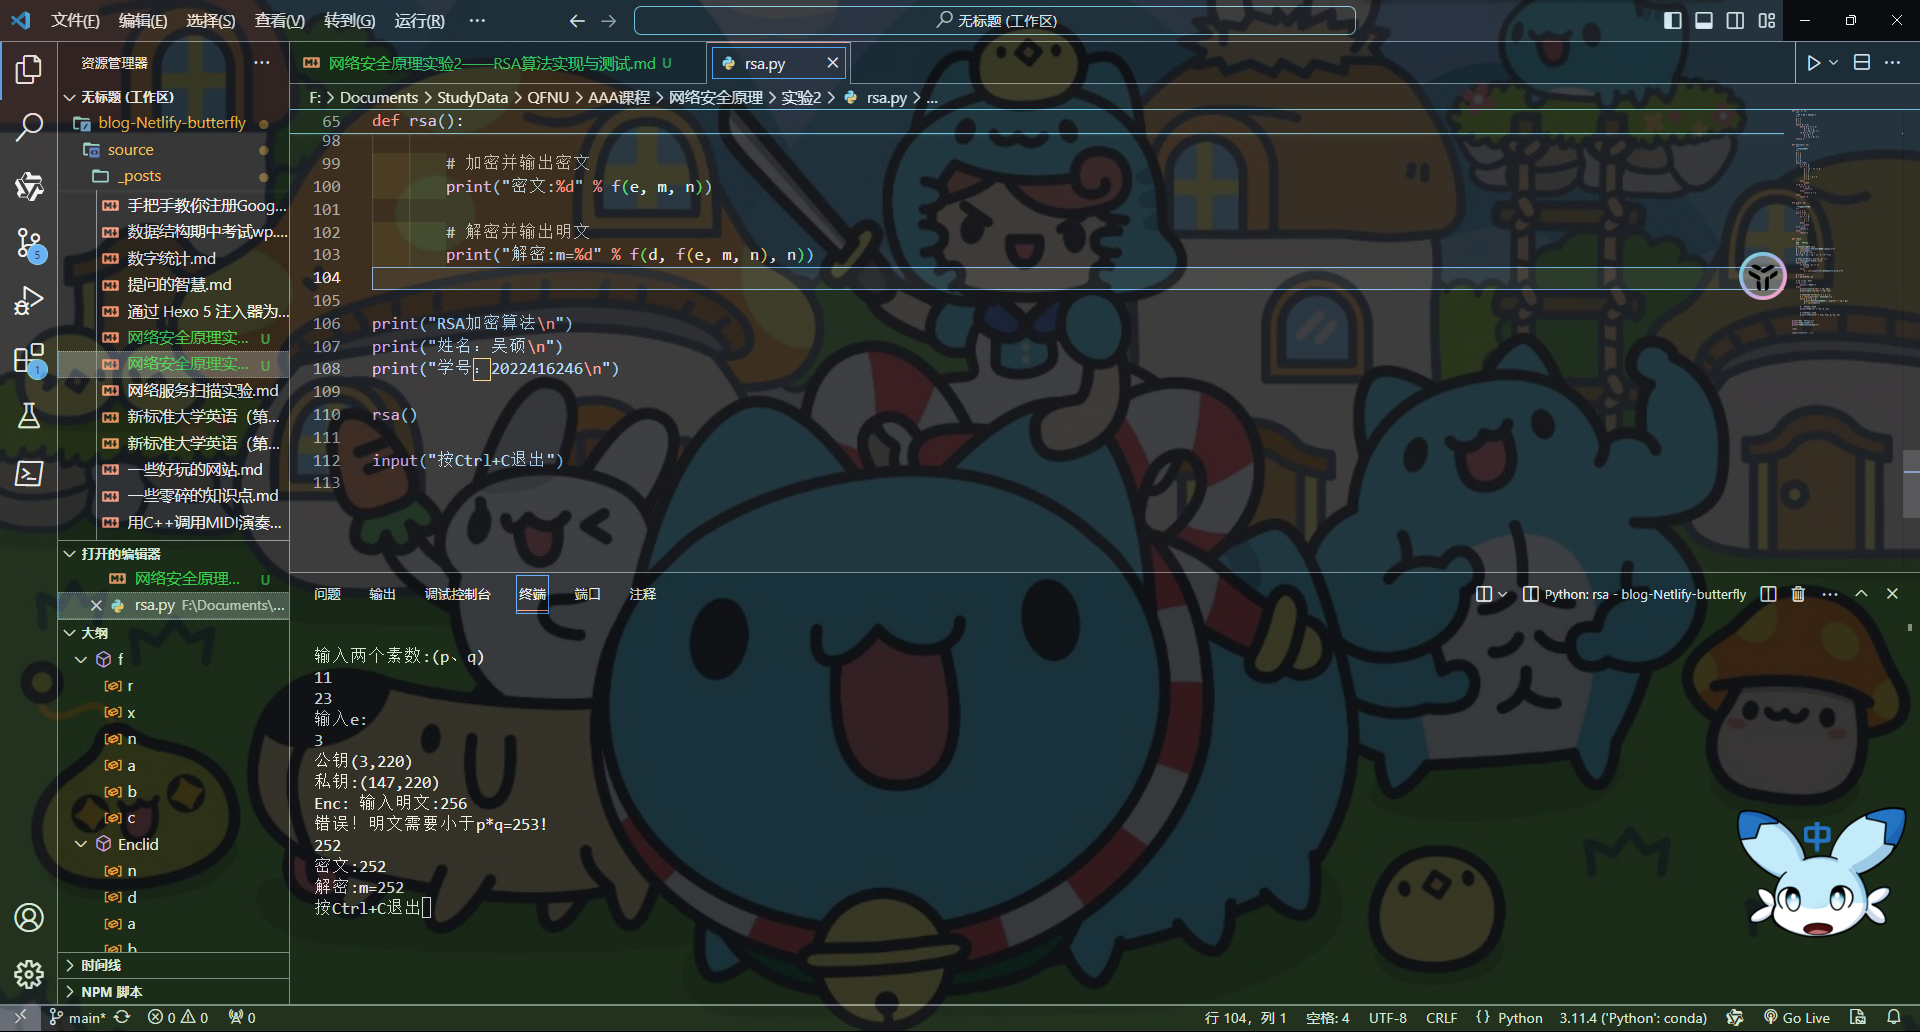Viewport: 1920px width, 1032px height.
Task: Open 网络服务扫描实验.md in explorer
Action: click(x=202, y=390)
